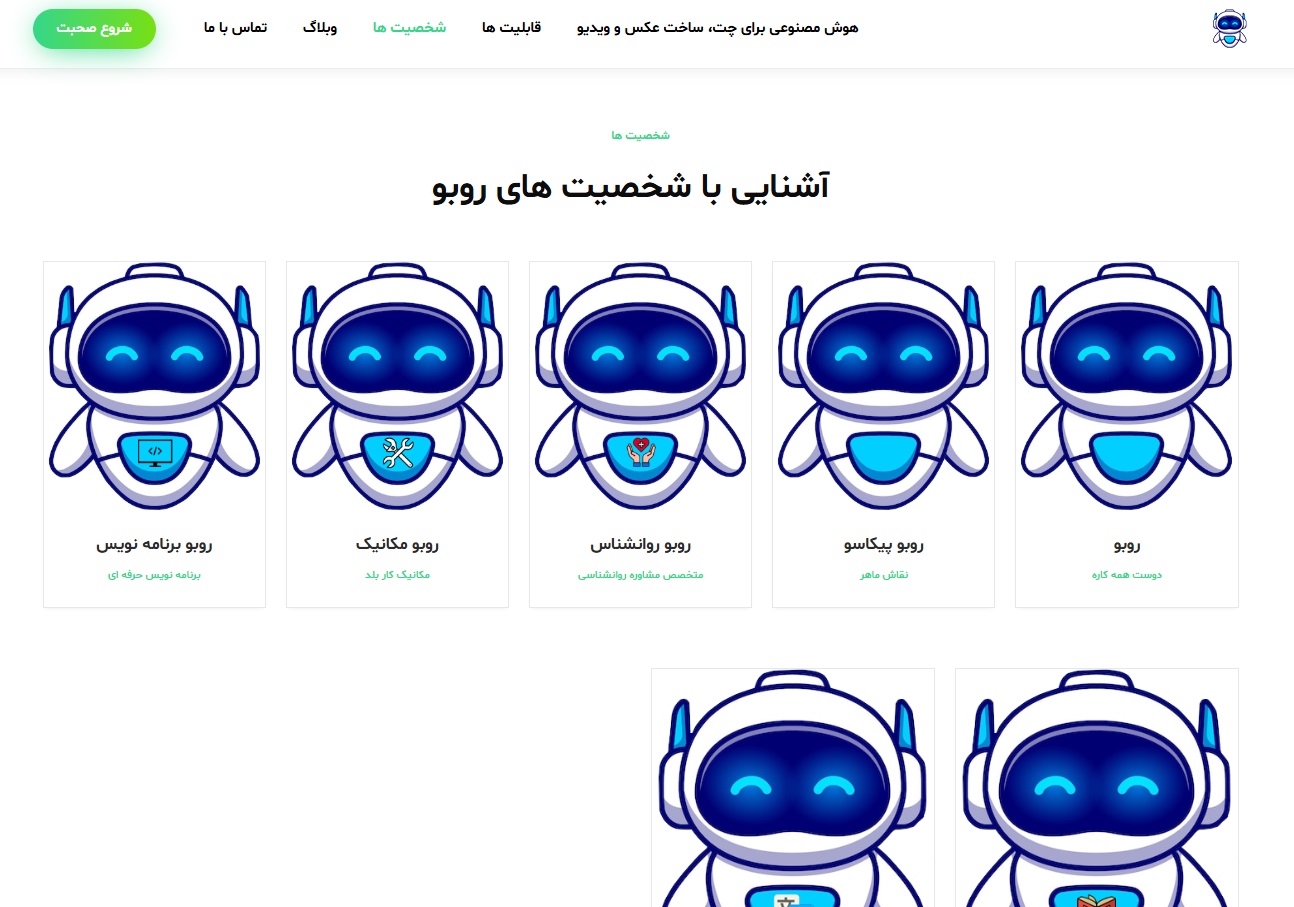Screen dimensions: 1294x907
Task: Click the heart-in-hands icon on psychologist robot
Action: click(x=640, y=453)
